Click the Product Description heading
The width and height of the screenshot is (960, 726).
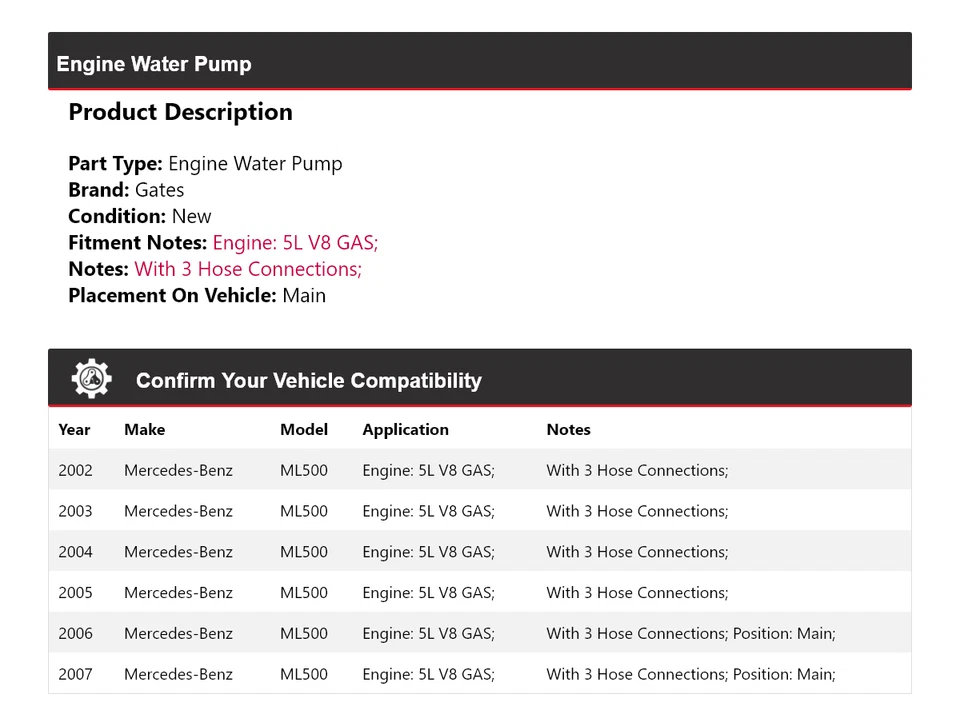(180, 112)
